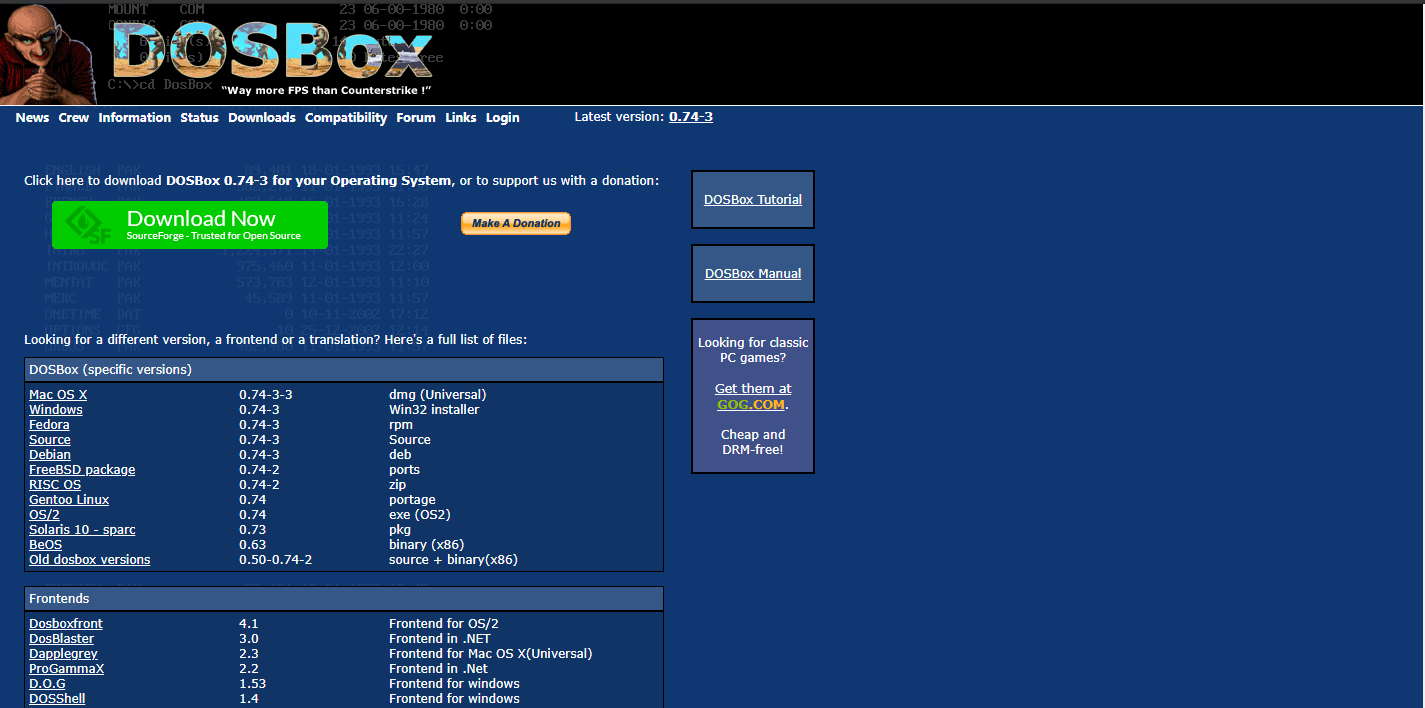1425x708 pixels.
Task: Go to the Login page
Action: tap(502, 117)
